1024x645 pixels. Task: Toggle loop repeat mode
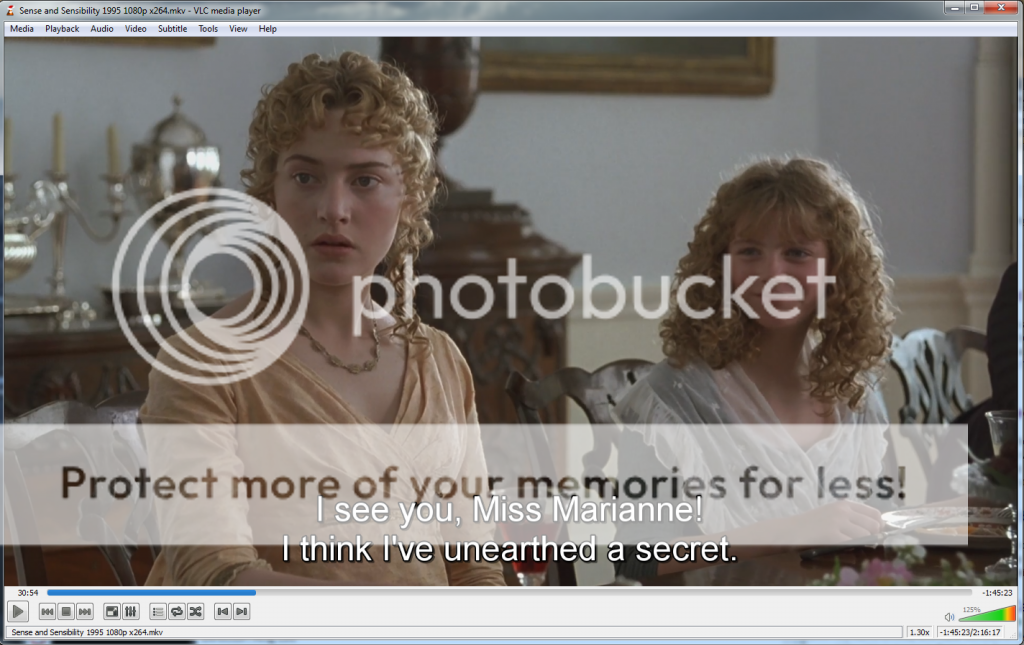pyautogui.click(x=176, y=612)
